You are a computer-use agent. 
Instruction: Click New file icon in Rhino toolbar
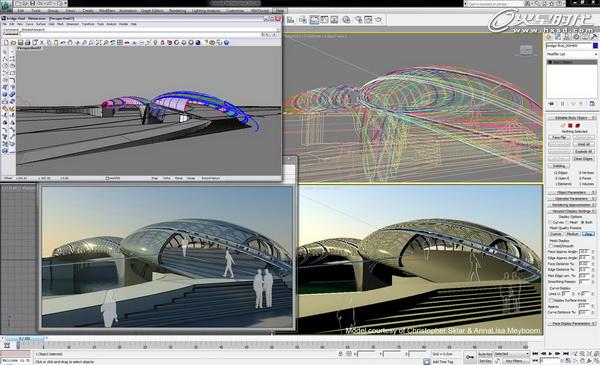6,42
